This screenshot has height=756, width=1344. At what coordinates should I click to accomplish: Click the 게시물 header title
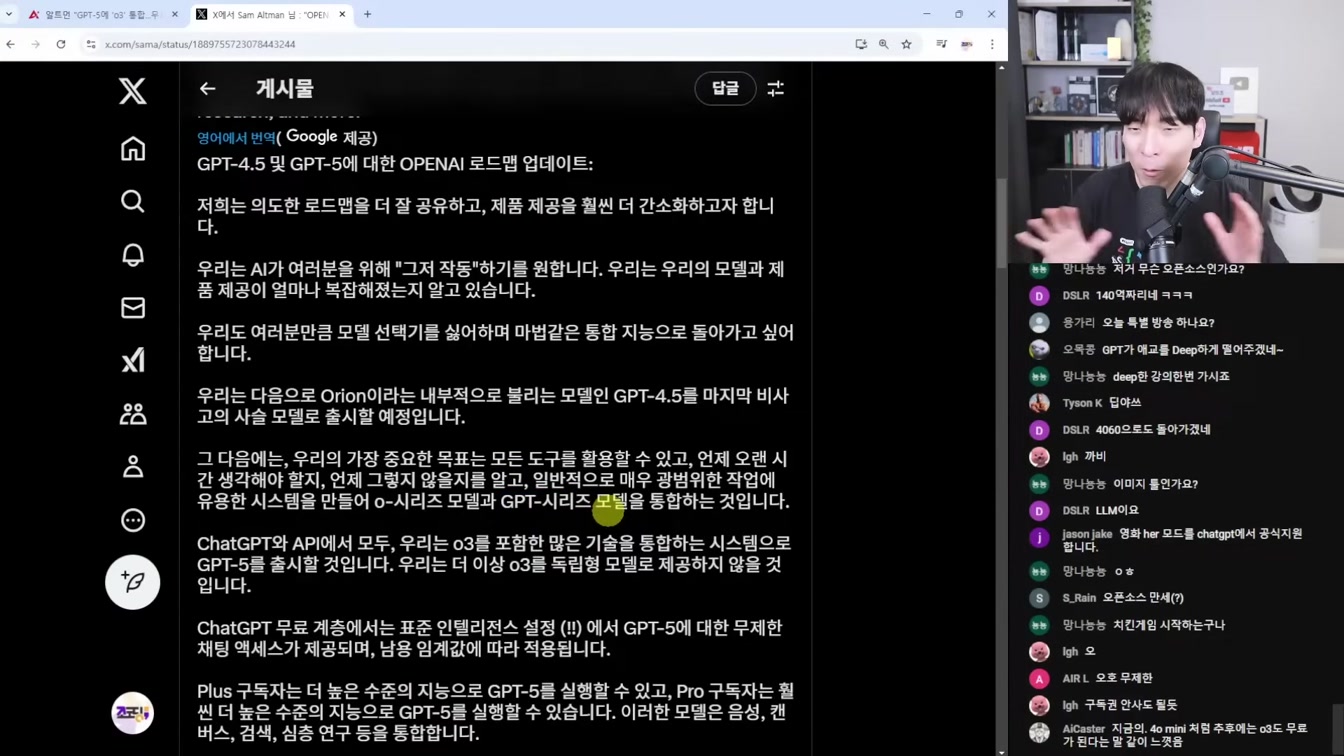pyautogui.click(x=284, y=89)
